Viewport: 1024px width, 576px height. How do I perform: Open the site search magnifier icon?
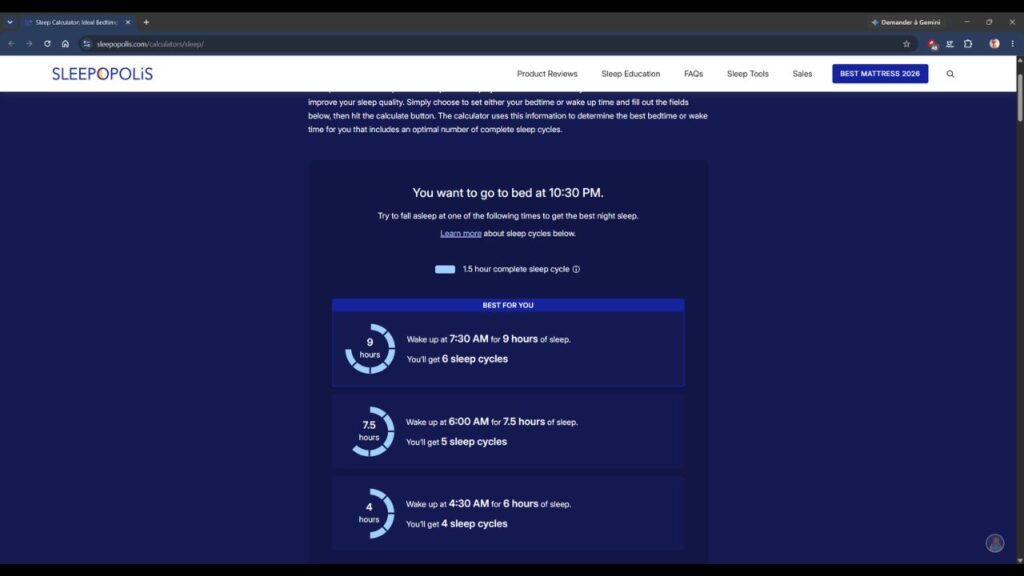pos(950,74)
